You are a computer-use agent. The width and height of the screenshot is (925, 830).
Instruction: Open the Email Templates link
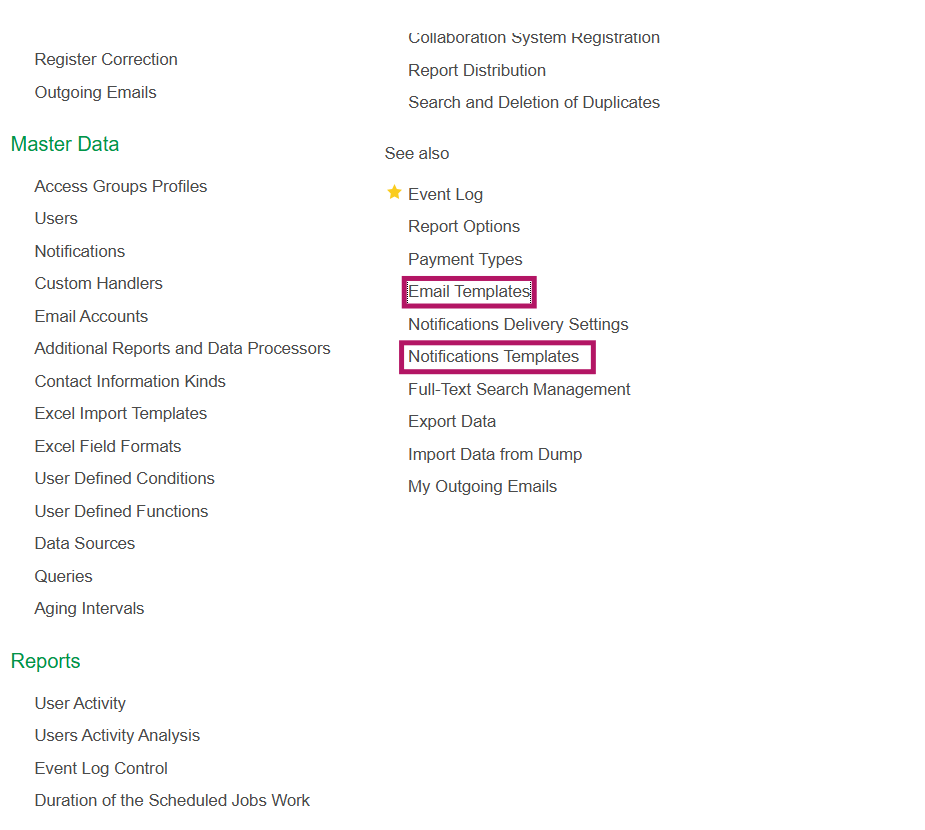[468, 292]
